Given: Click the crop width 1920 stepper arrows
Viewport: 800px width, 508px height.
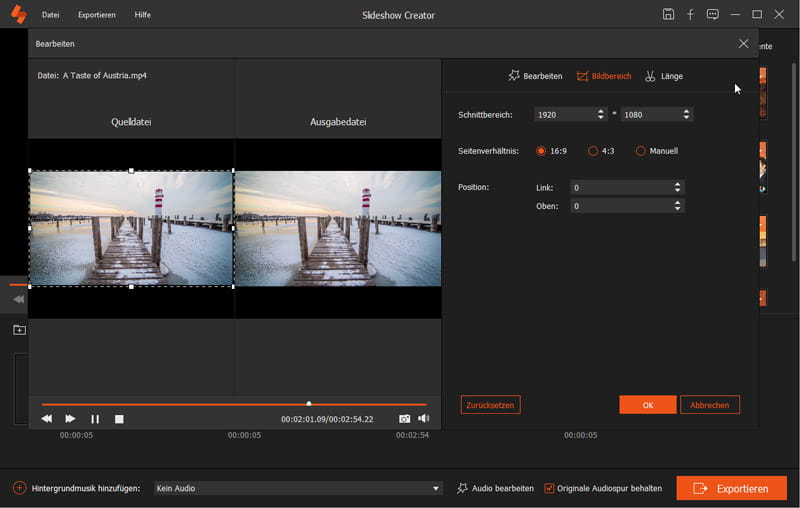Looking at the screenshot, I should tap(601, 115).
